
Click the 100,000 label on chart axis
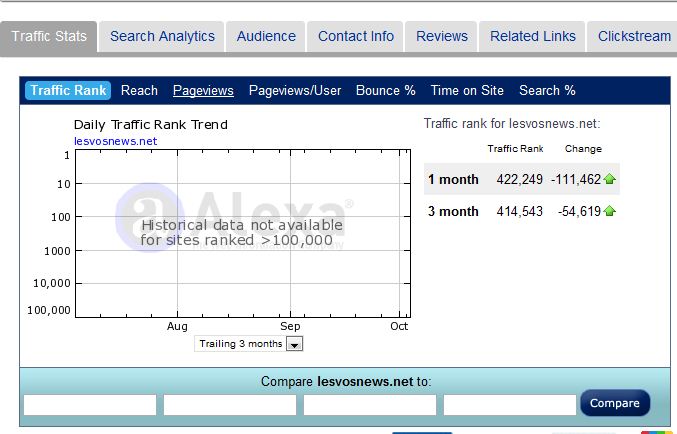point(49,310)
